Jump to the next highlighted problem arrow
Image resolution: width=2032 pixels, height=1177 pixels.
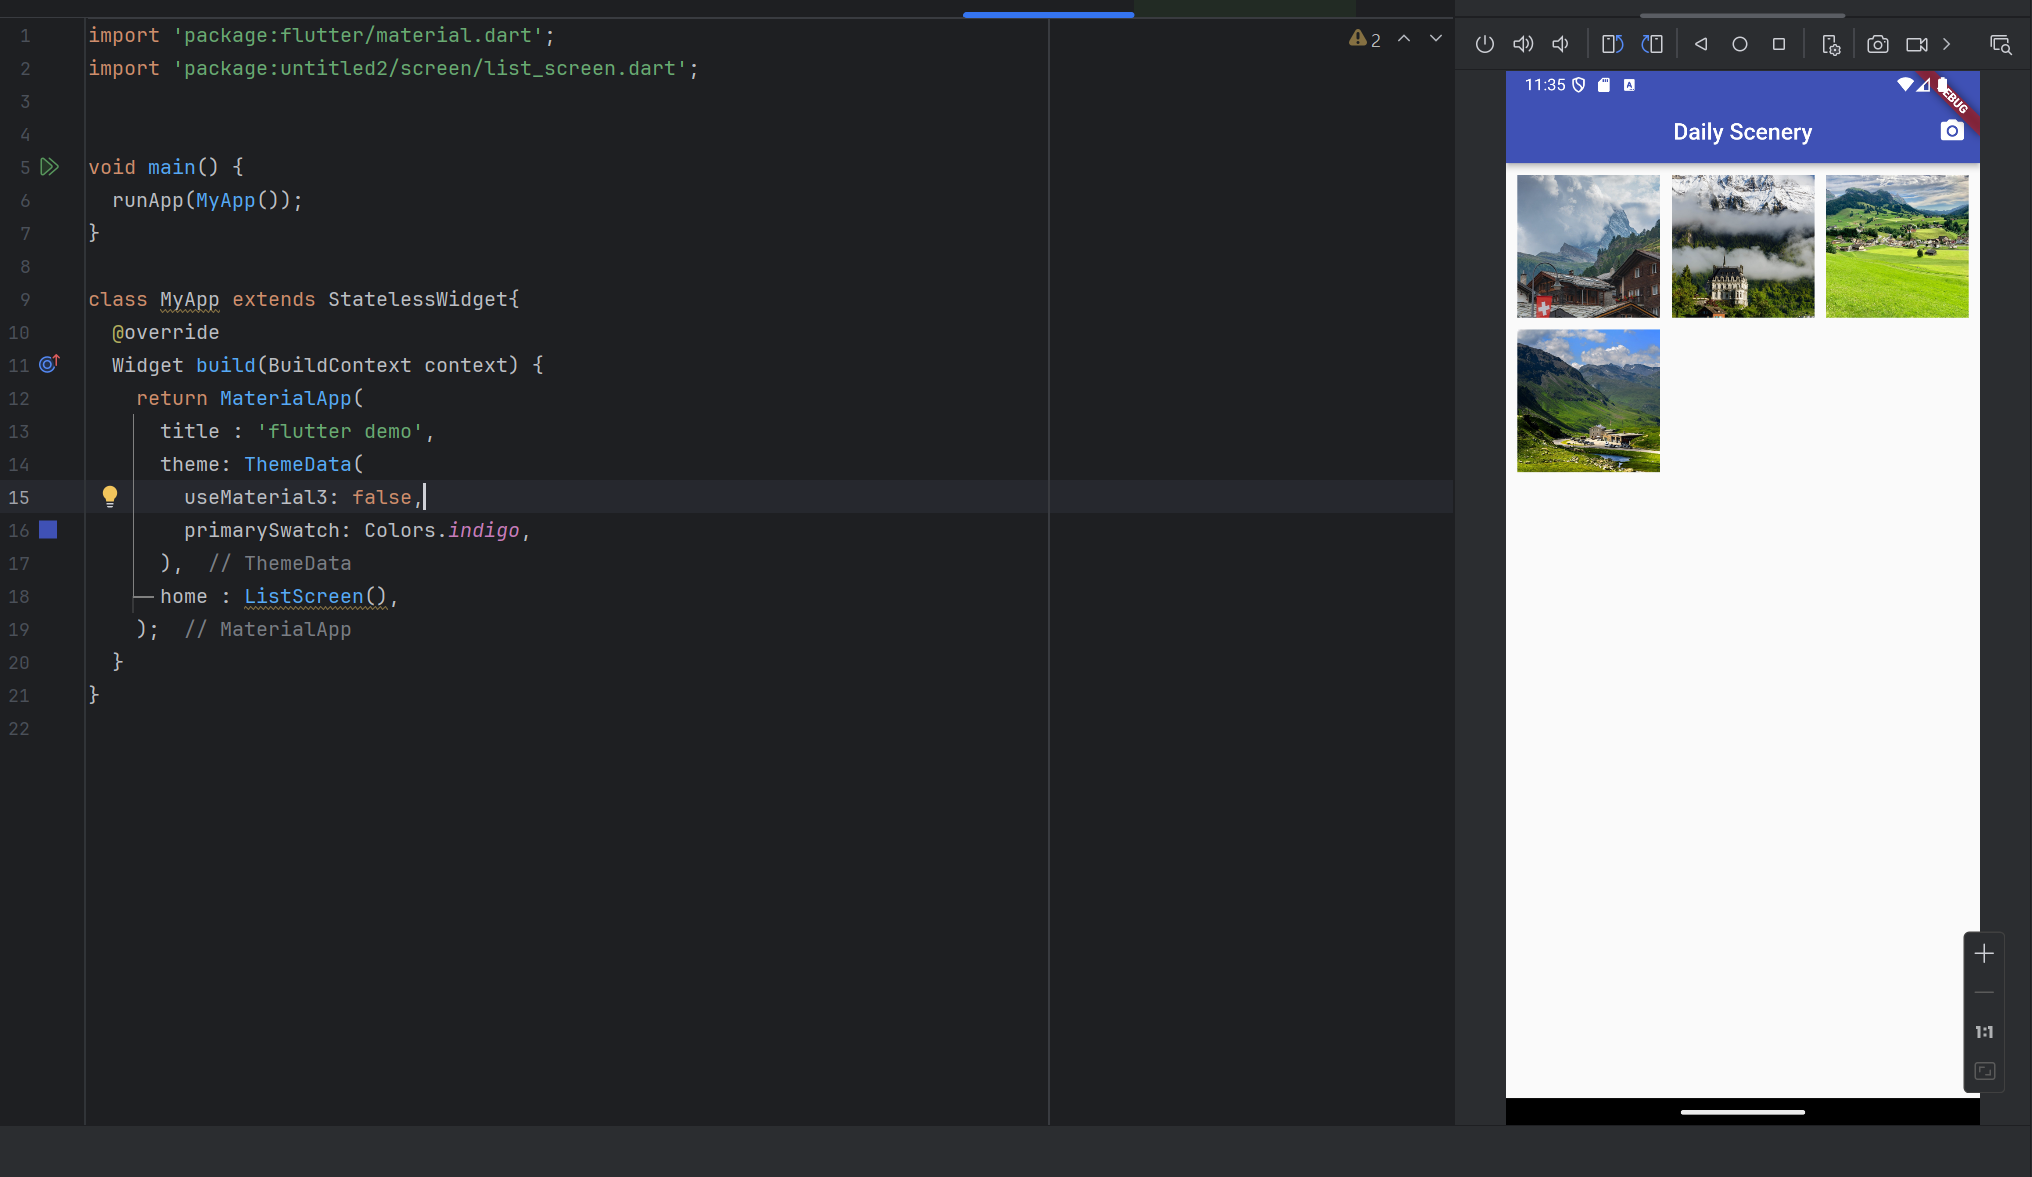point(1436,38)
